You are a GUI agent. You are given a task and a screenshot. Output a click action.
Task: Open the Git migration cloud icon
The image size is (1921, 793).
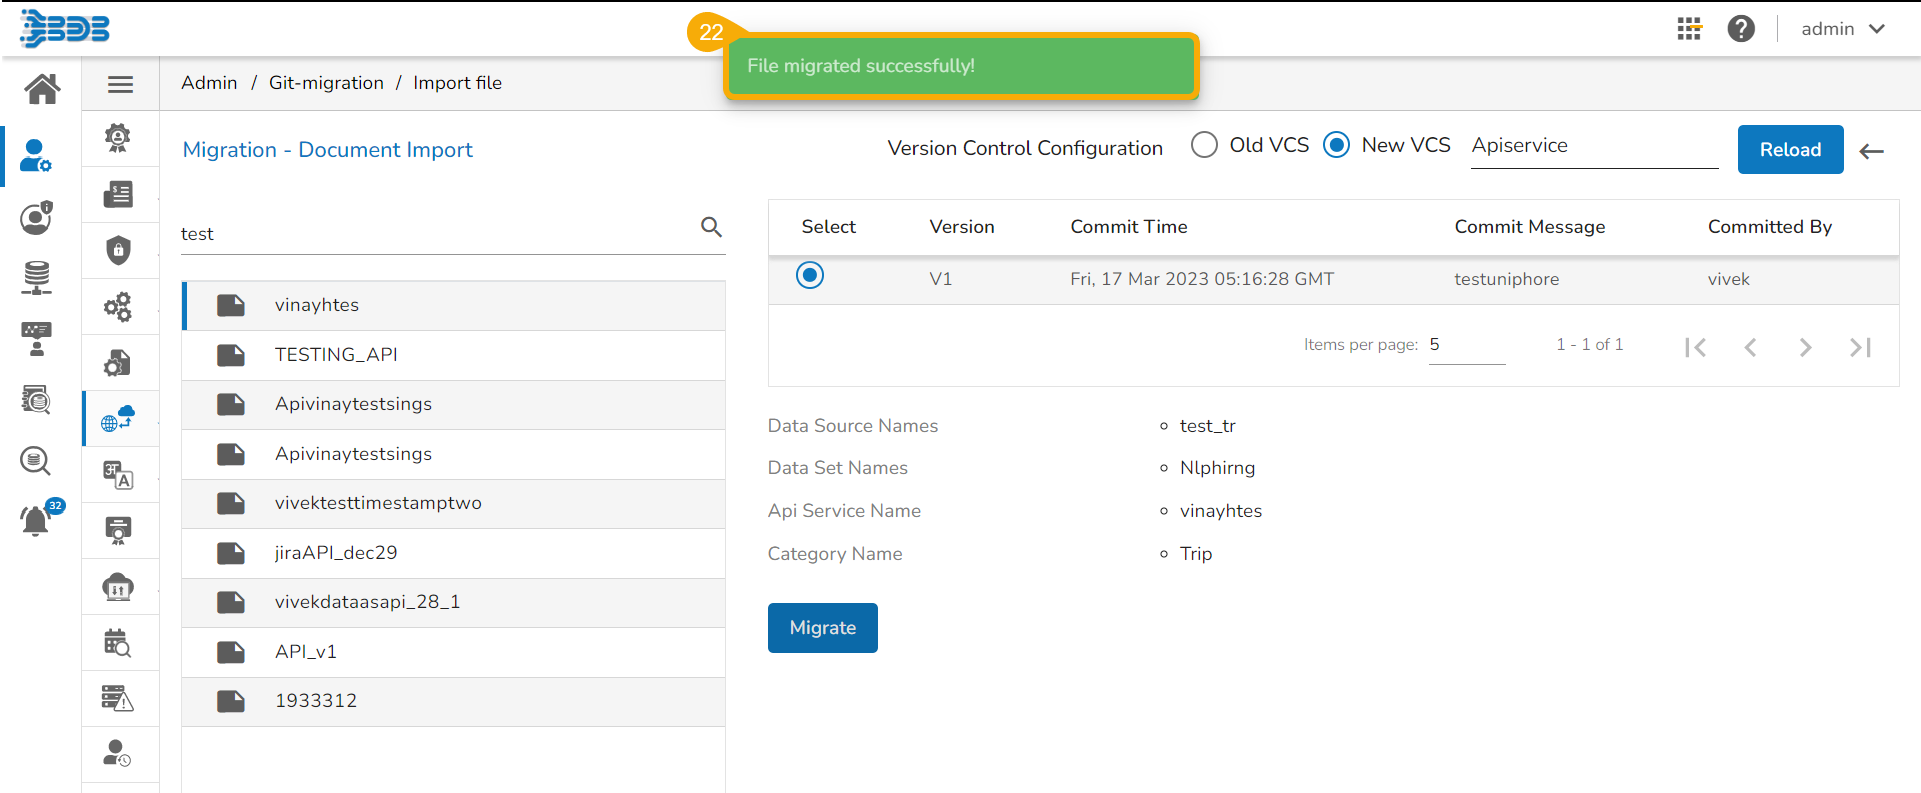118,418
